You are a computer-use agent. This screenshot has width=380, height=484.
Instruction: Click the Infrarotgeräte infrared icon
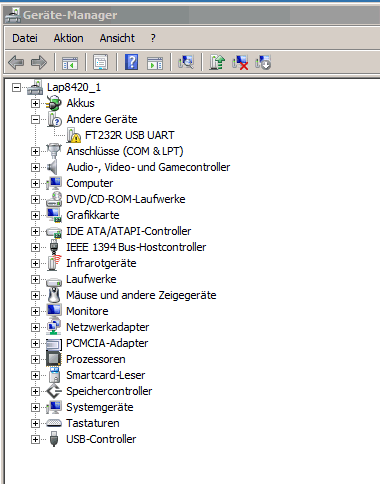tap(54, 263)
